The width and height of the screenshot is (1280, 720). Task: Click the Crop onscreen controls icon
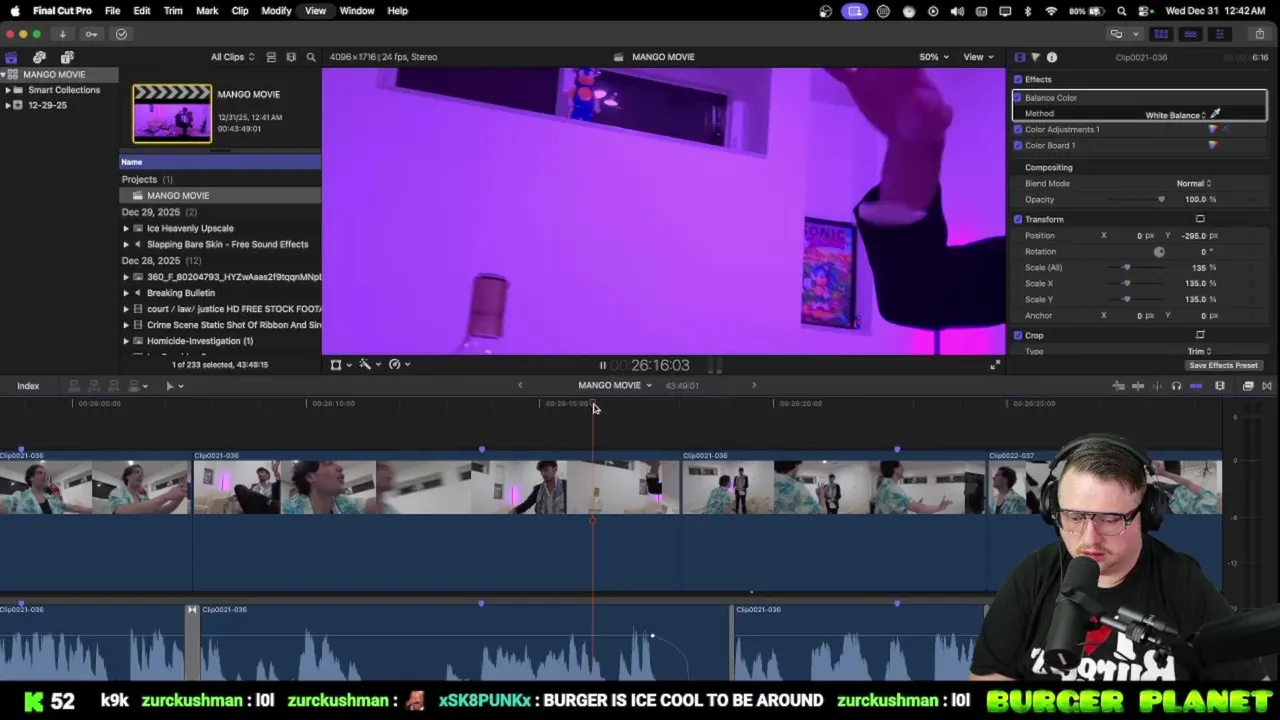(x=1200, y=335)
